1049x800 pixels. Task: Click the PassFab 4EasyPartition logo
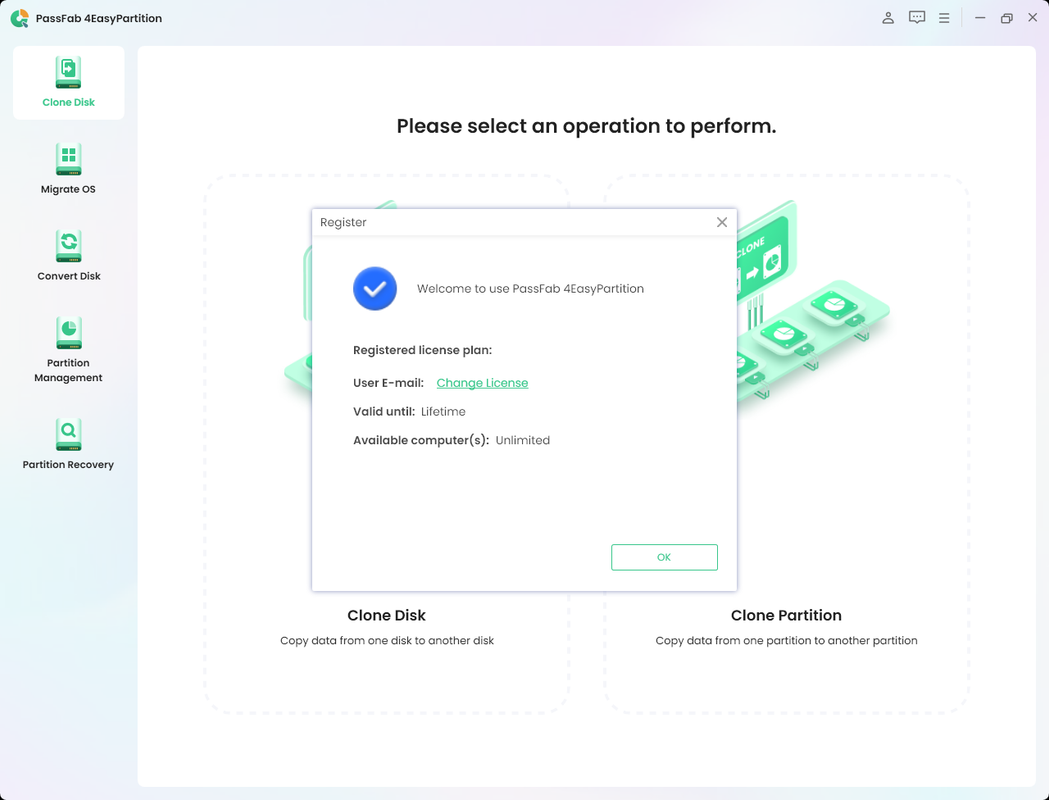click(x=20, y=18)
